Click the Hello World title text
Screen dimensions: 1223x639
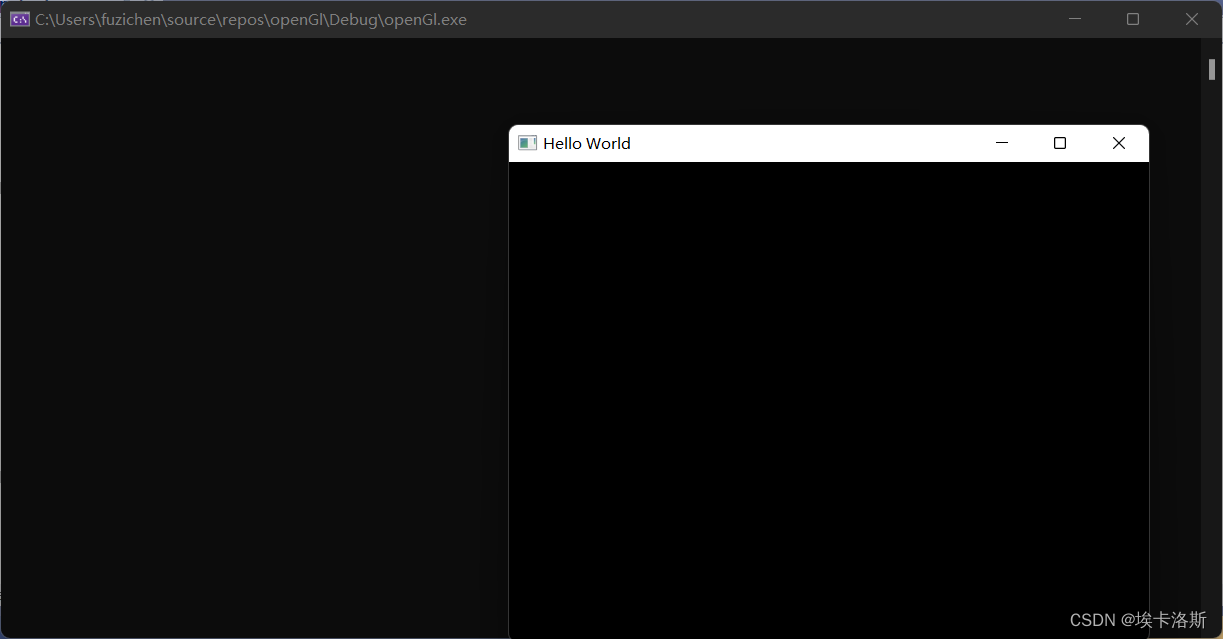point(587,143)
